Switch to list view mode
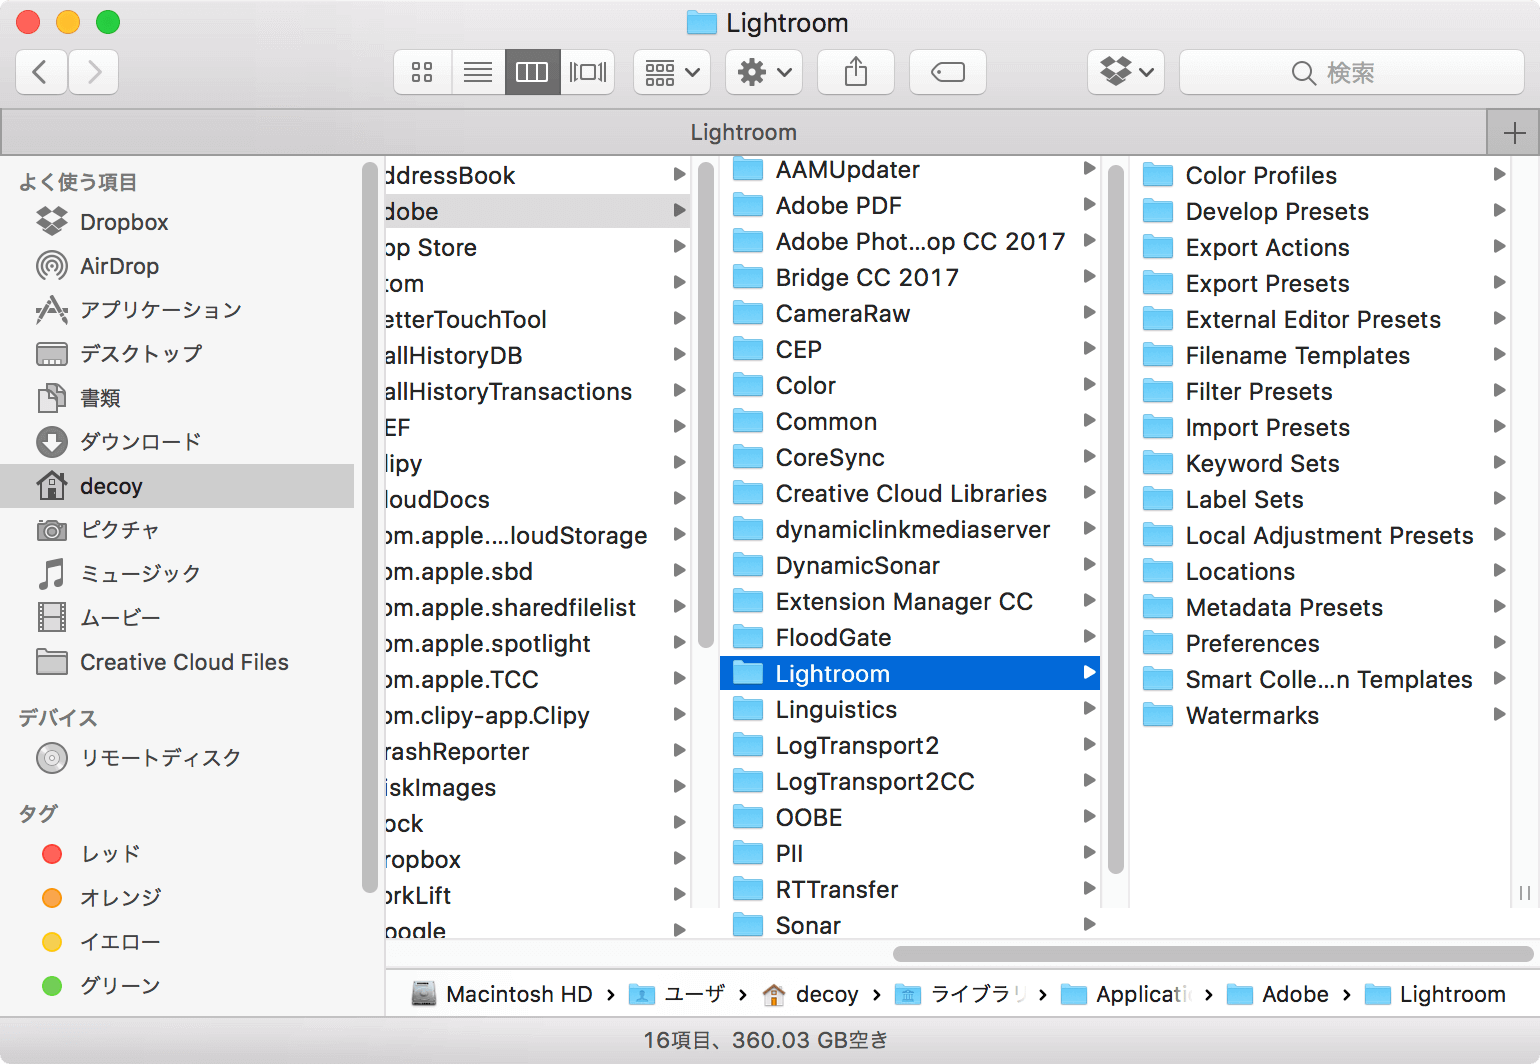1540x1064 pixels. pyautogui.click(x=478, y=72)
